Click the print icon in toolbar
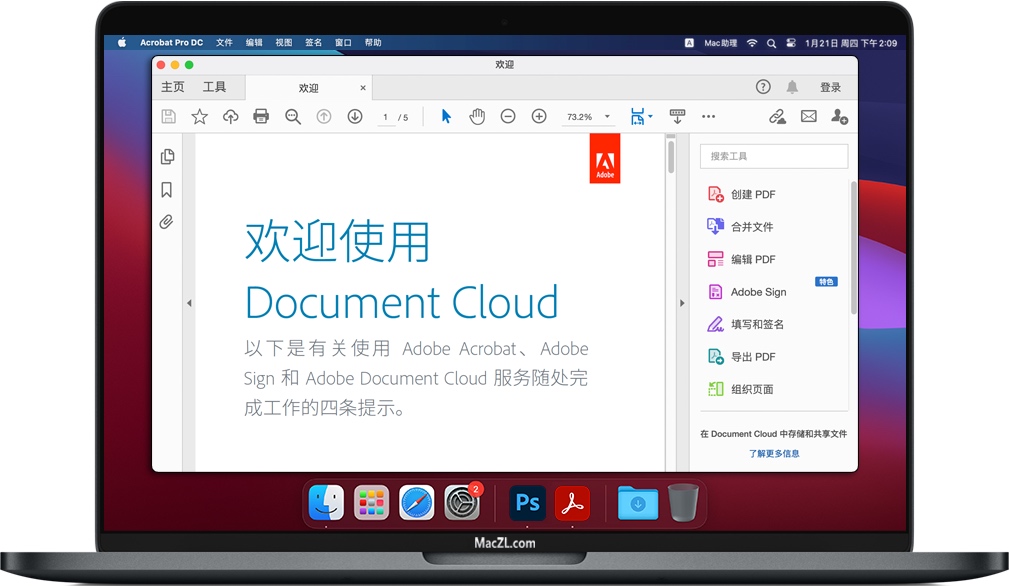This screenshot has width=1009, height=586. point(261,117)
